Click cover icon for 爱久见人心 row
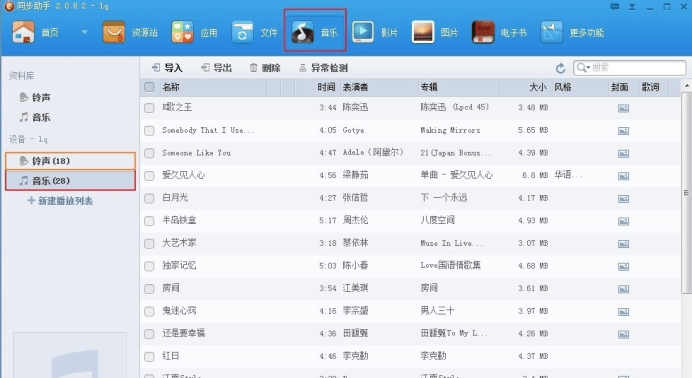 (x=623, y=176)
